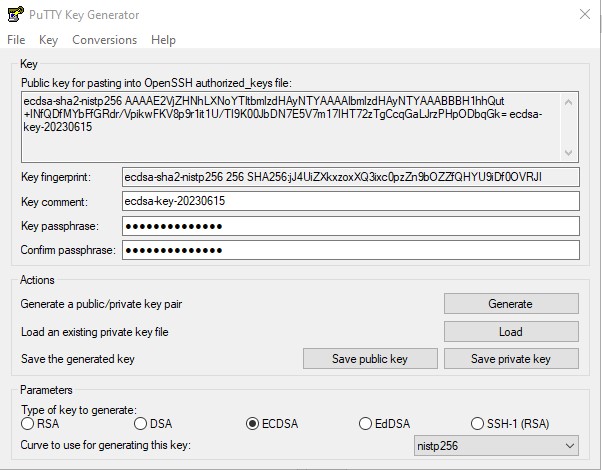Click the Key comment field

[x=351, y=201]
